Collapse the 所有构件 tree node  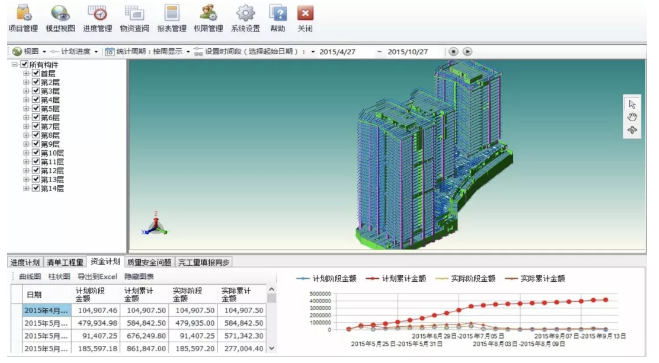pyautogui.click(x=14, y=64)
